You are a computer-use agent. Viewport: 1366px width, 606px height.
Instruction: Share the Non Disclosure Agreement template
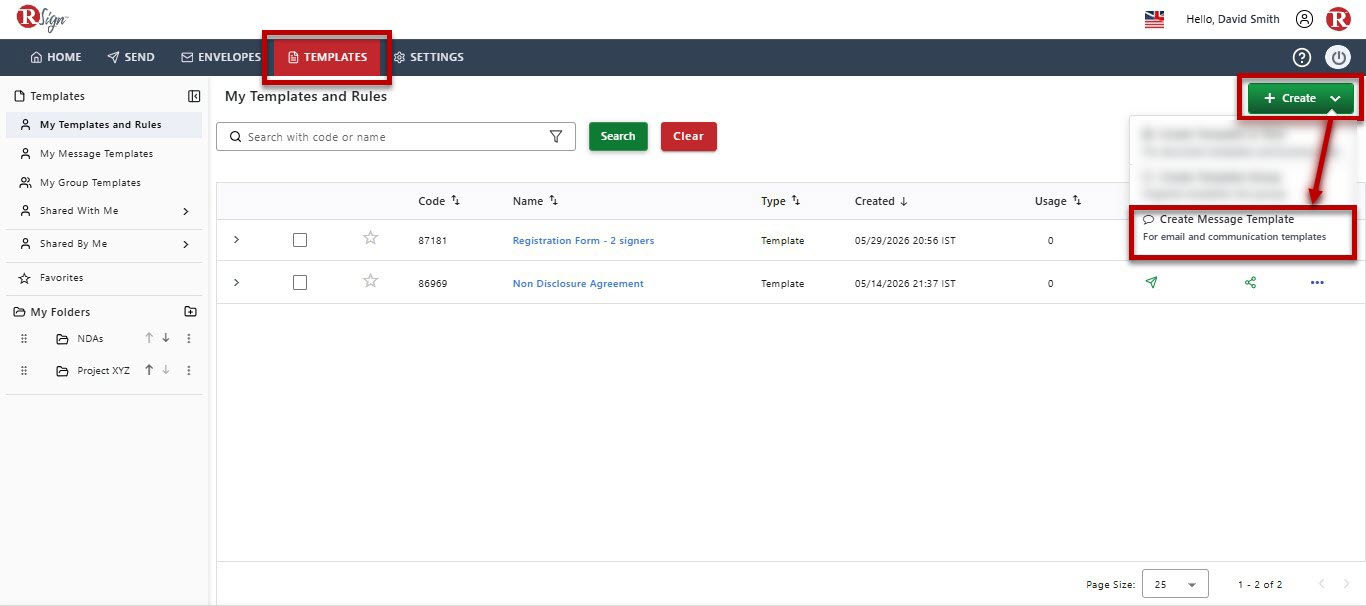click(1250, 283)
